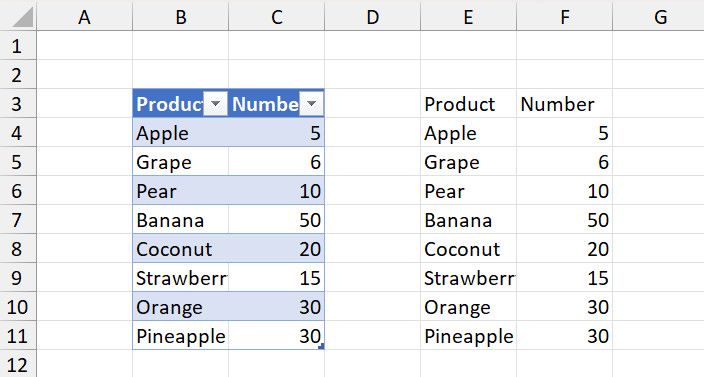Click the Apple cell in the blue table
Screen dimensions: 704x377
pyautogui.click(x=180, y=133)
